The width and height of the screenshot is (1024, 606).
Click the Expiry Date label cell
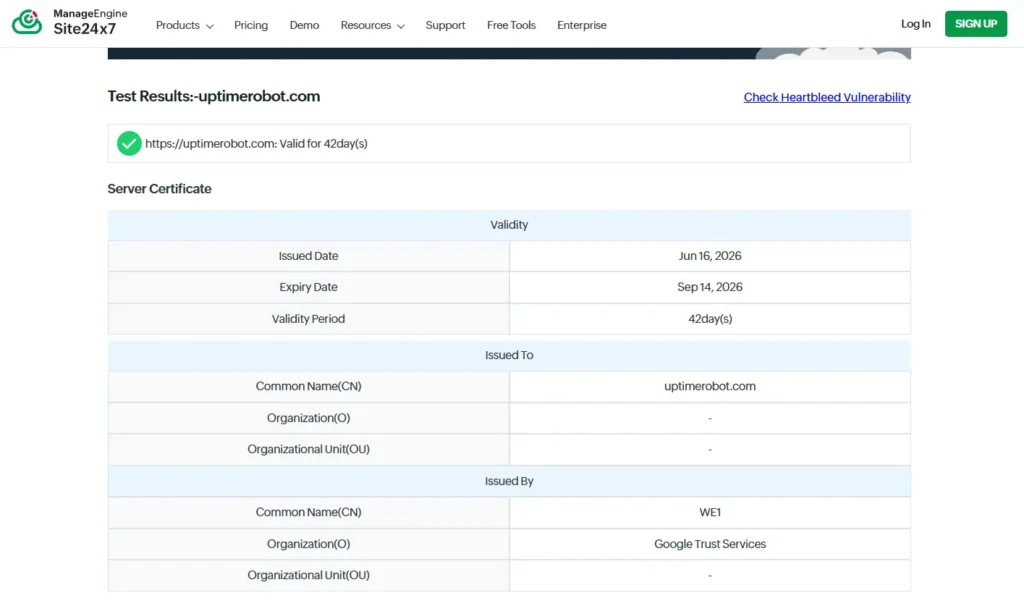click(308, 287)
